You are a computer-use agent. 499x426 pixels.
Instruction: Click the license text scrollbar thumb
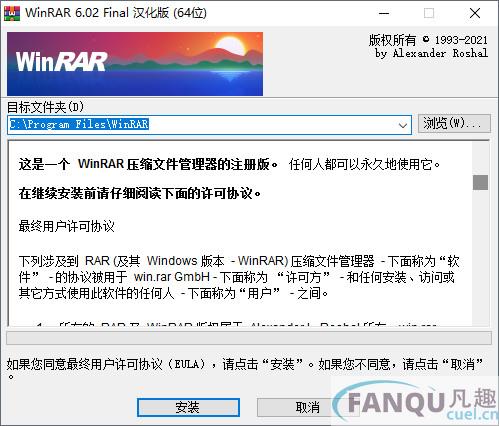(x=480, y=182)
